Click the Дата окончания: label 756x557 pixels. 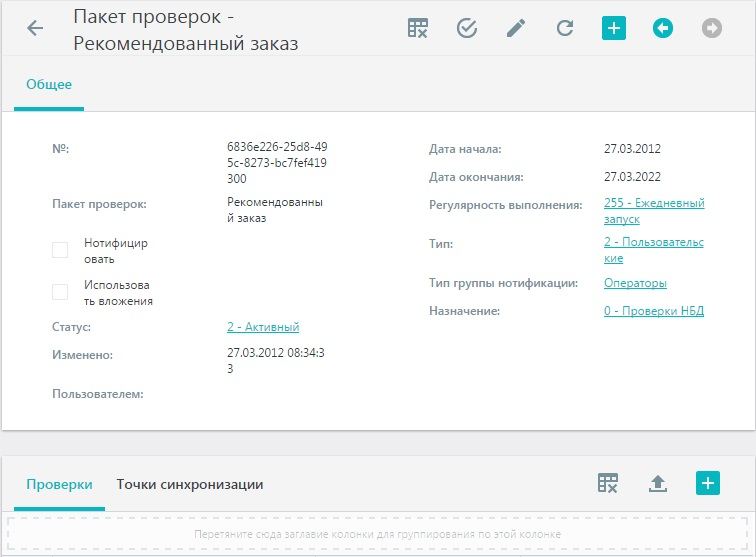[x=476, y=177]
